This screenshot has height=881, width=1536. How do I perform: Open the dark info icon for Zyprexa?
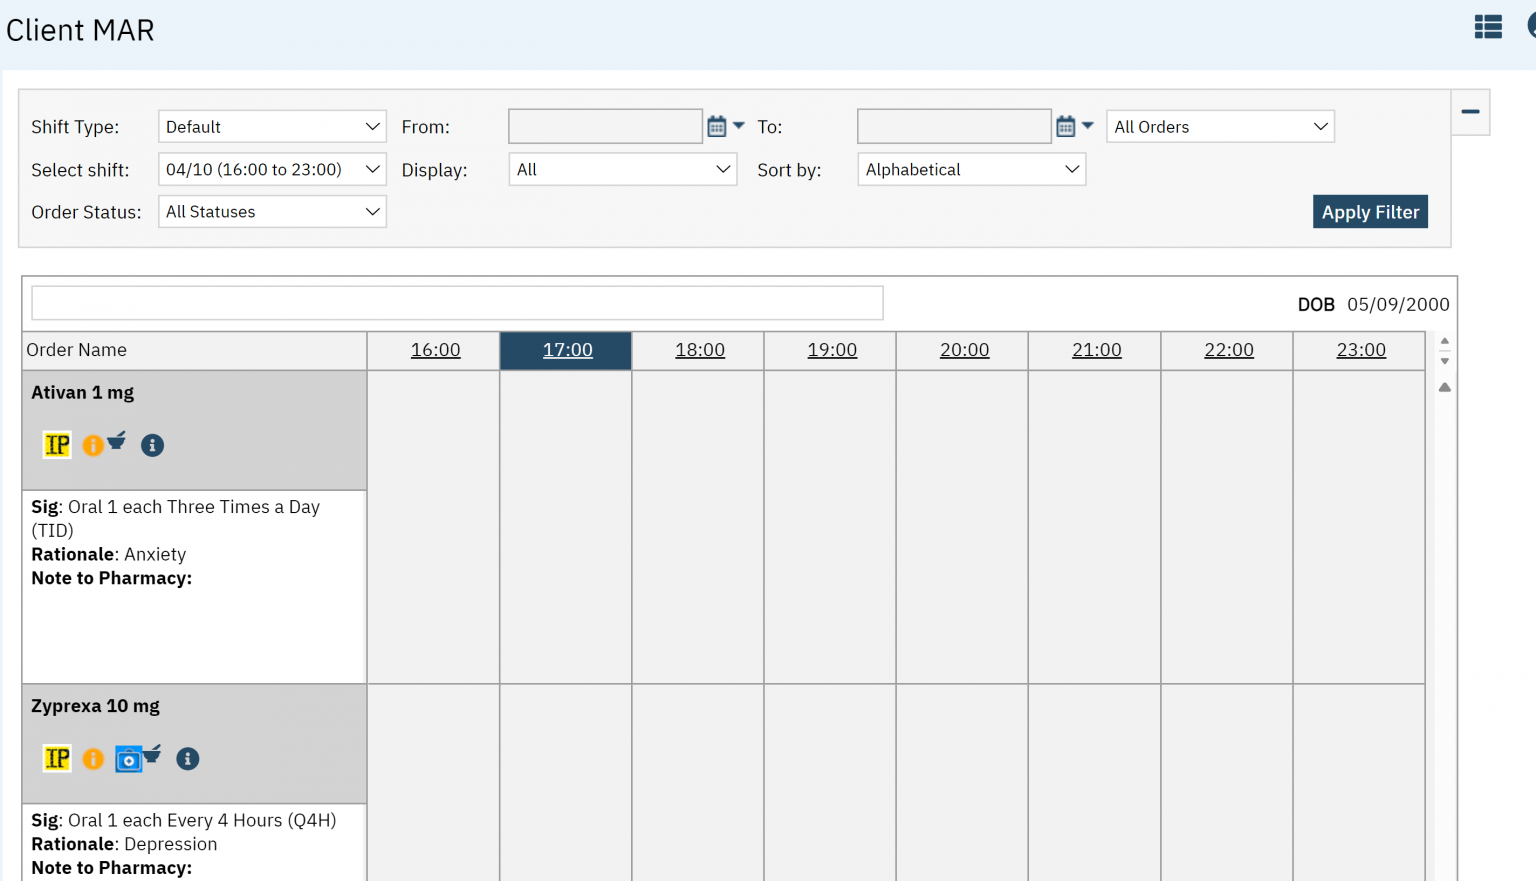point(188,759)
